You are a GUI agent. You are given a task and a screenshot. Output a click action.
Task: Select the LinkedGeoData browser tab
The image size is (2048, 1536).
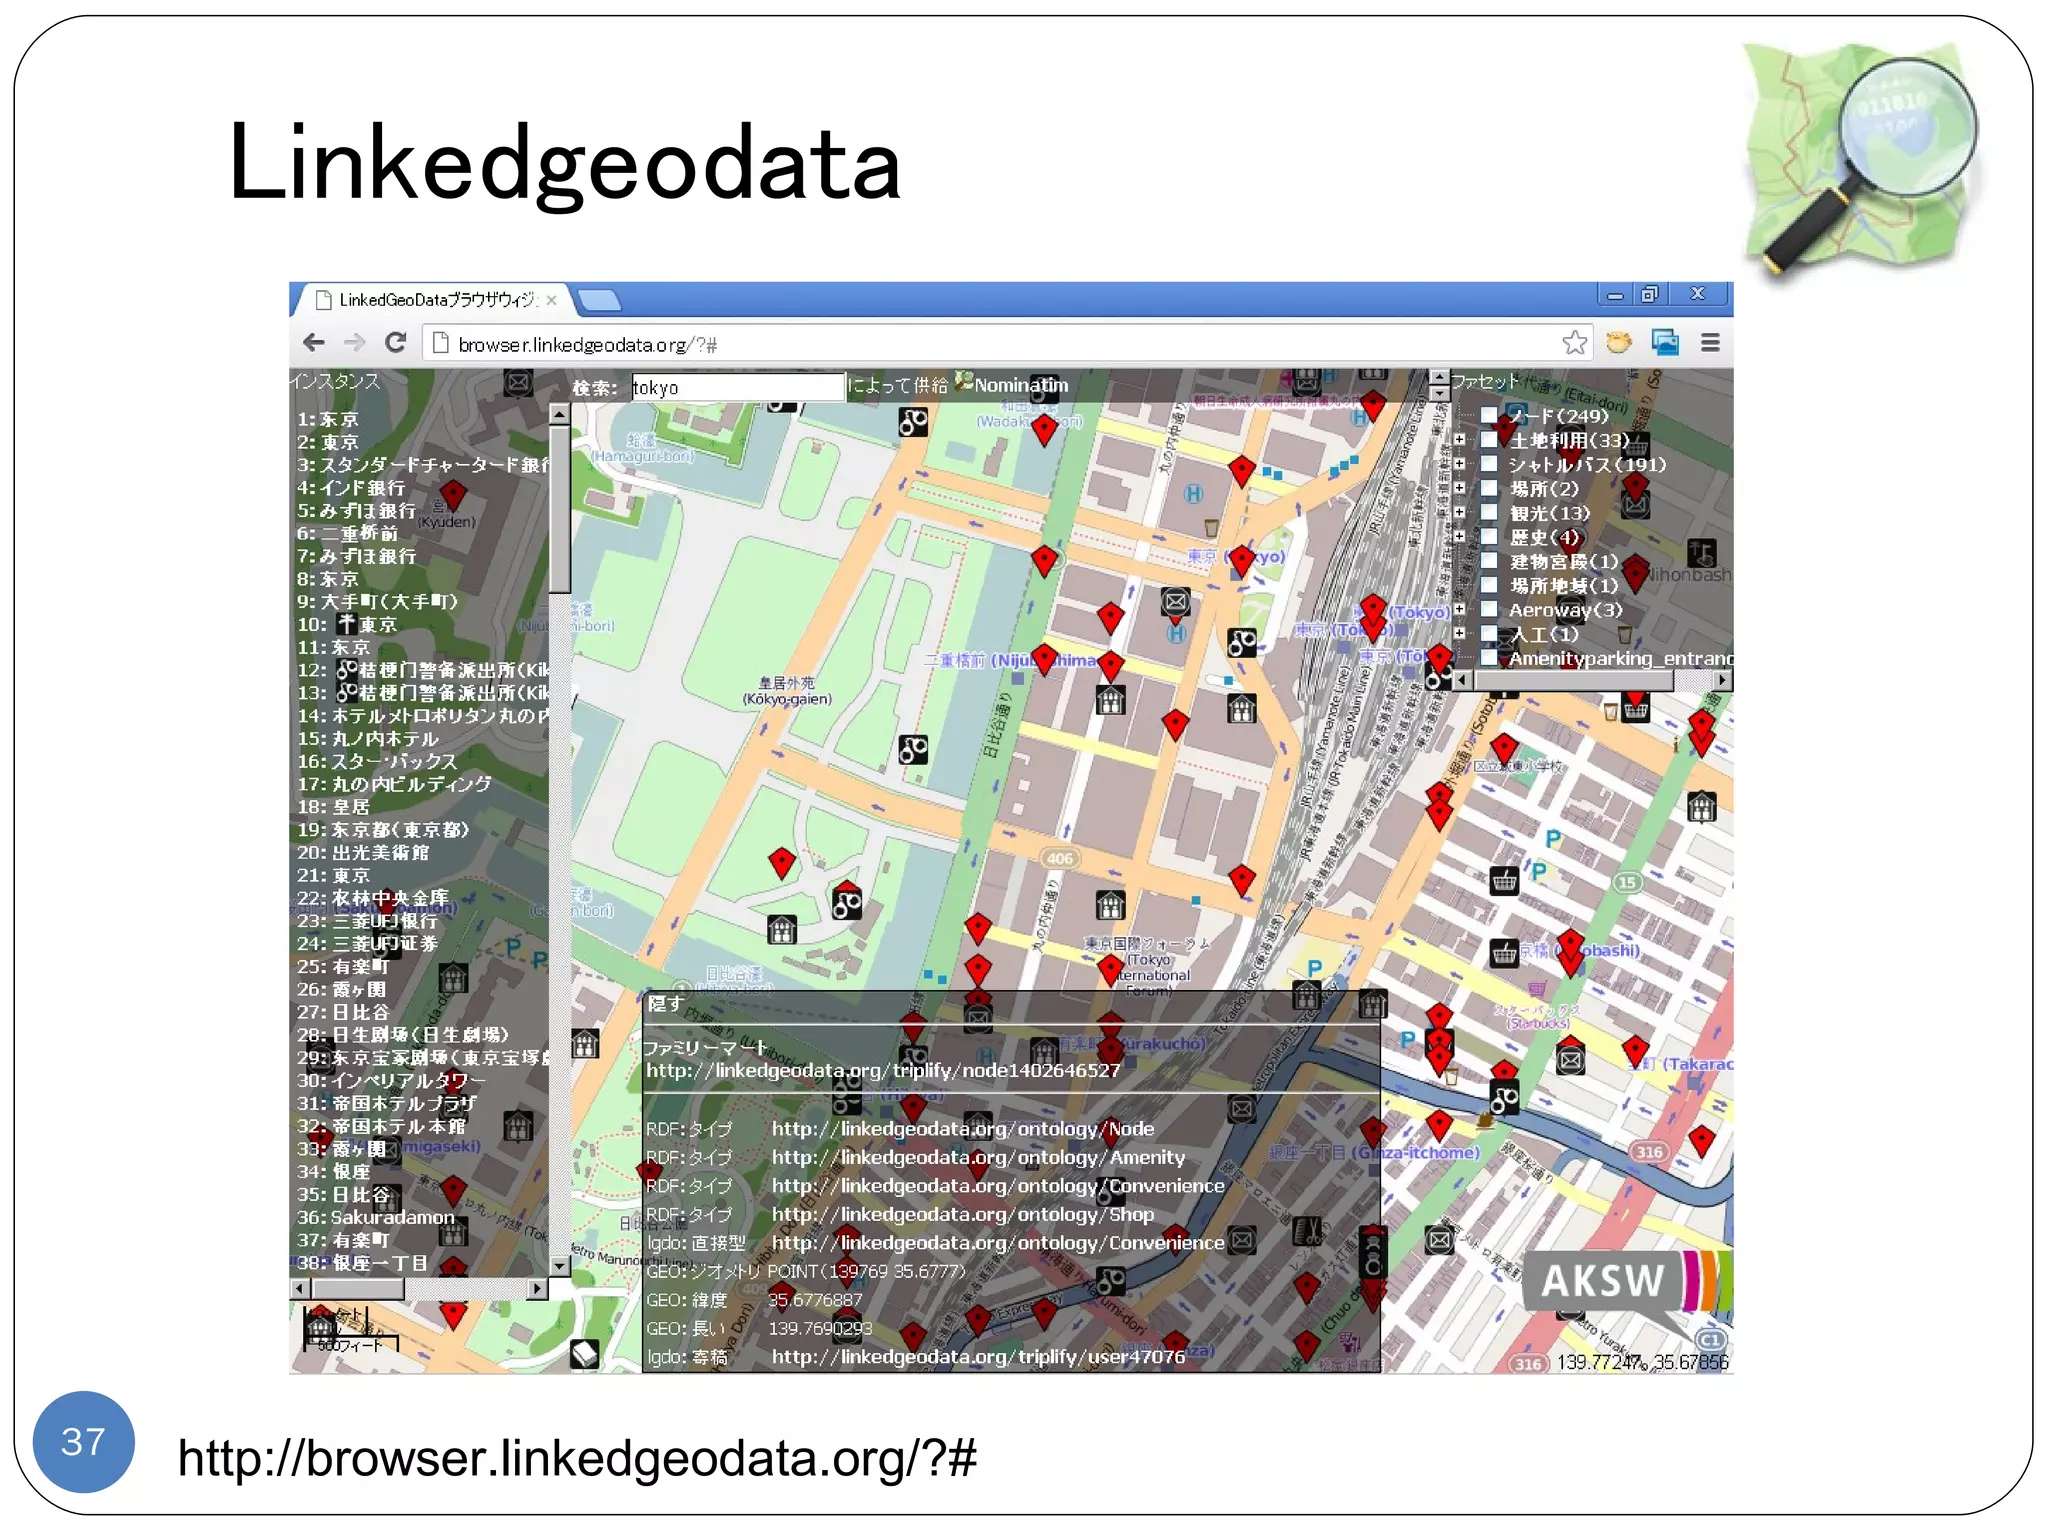coord(437,300)
